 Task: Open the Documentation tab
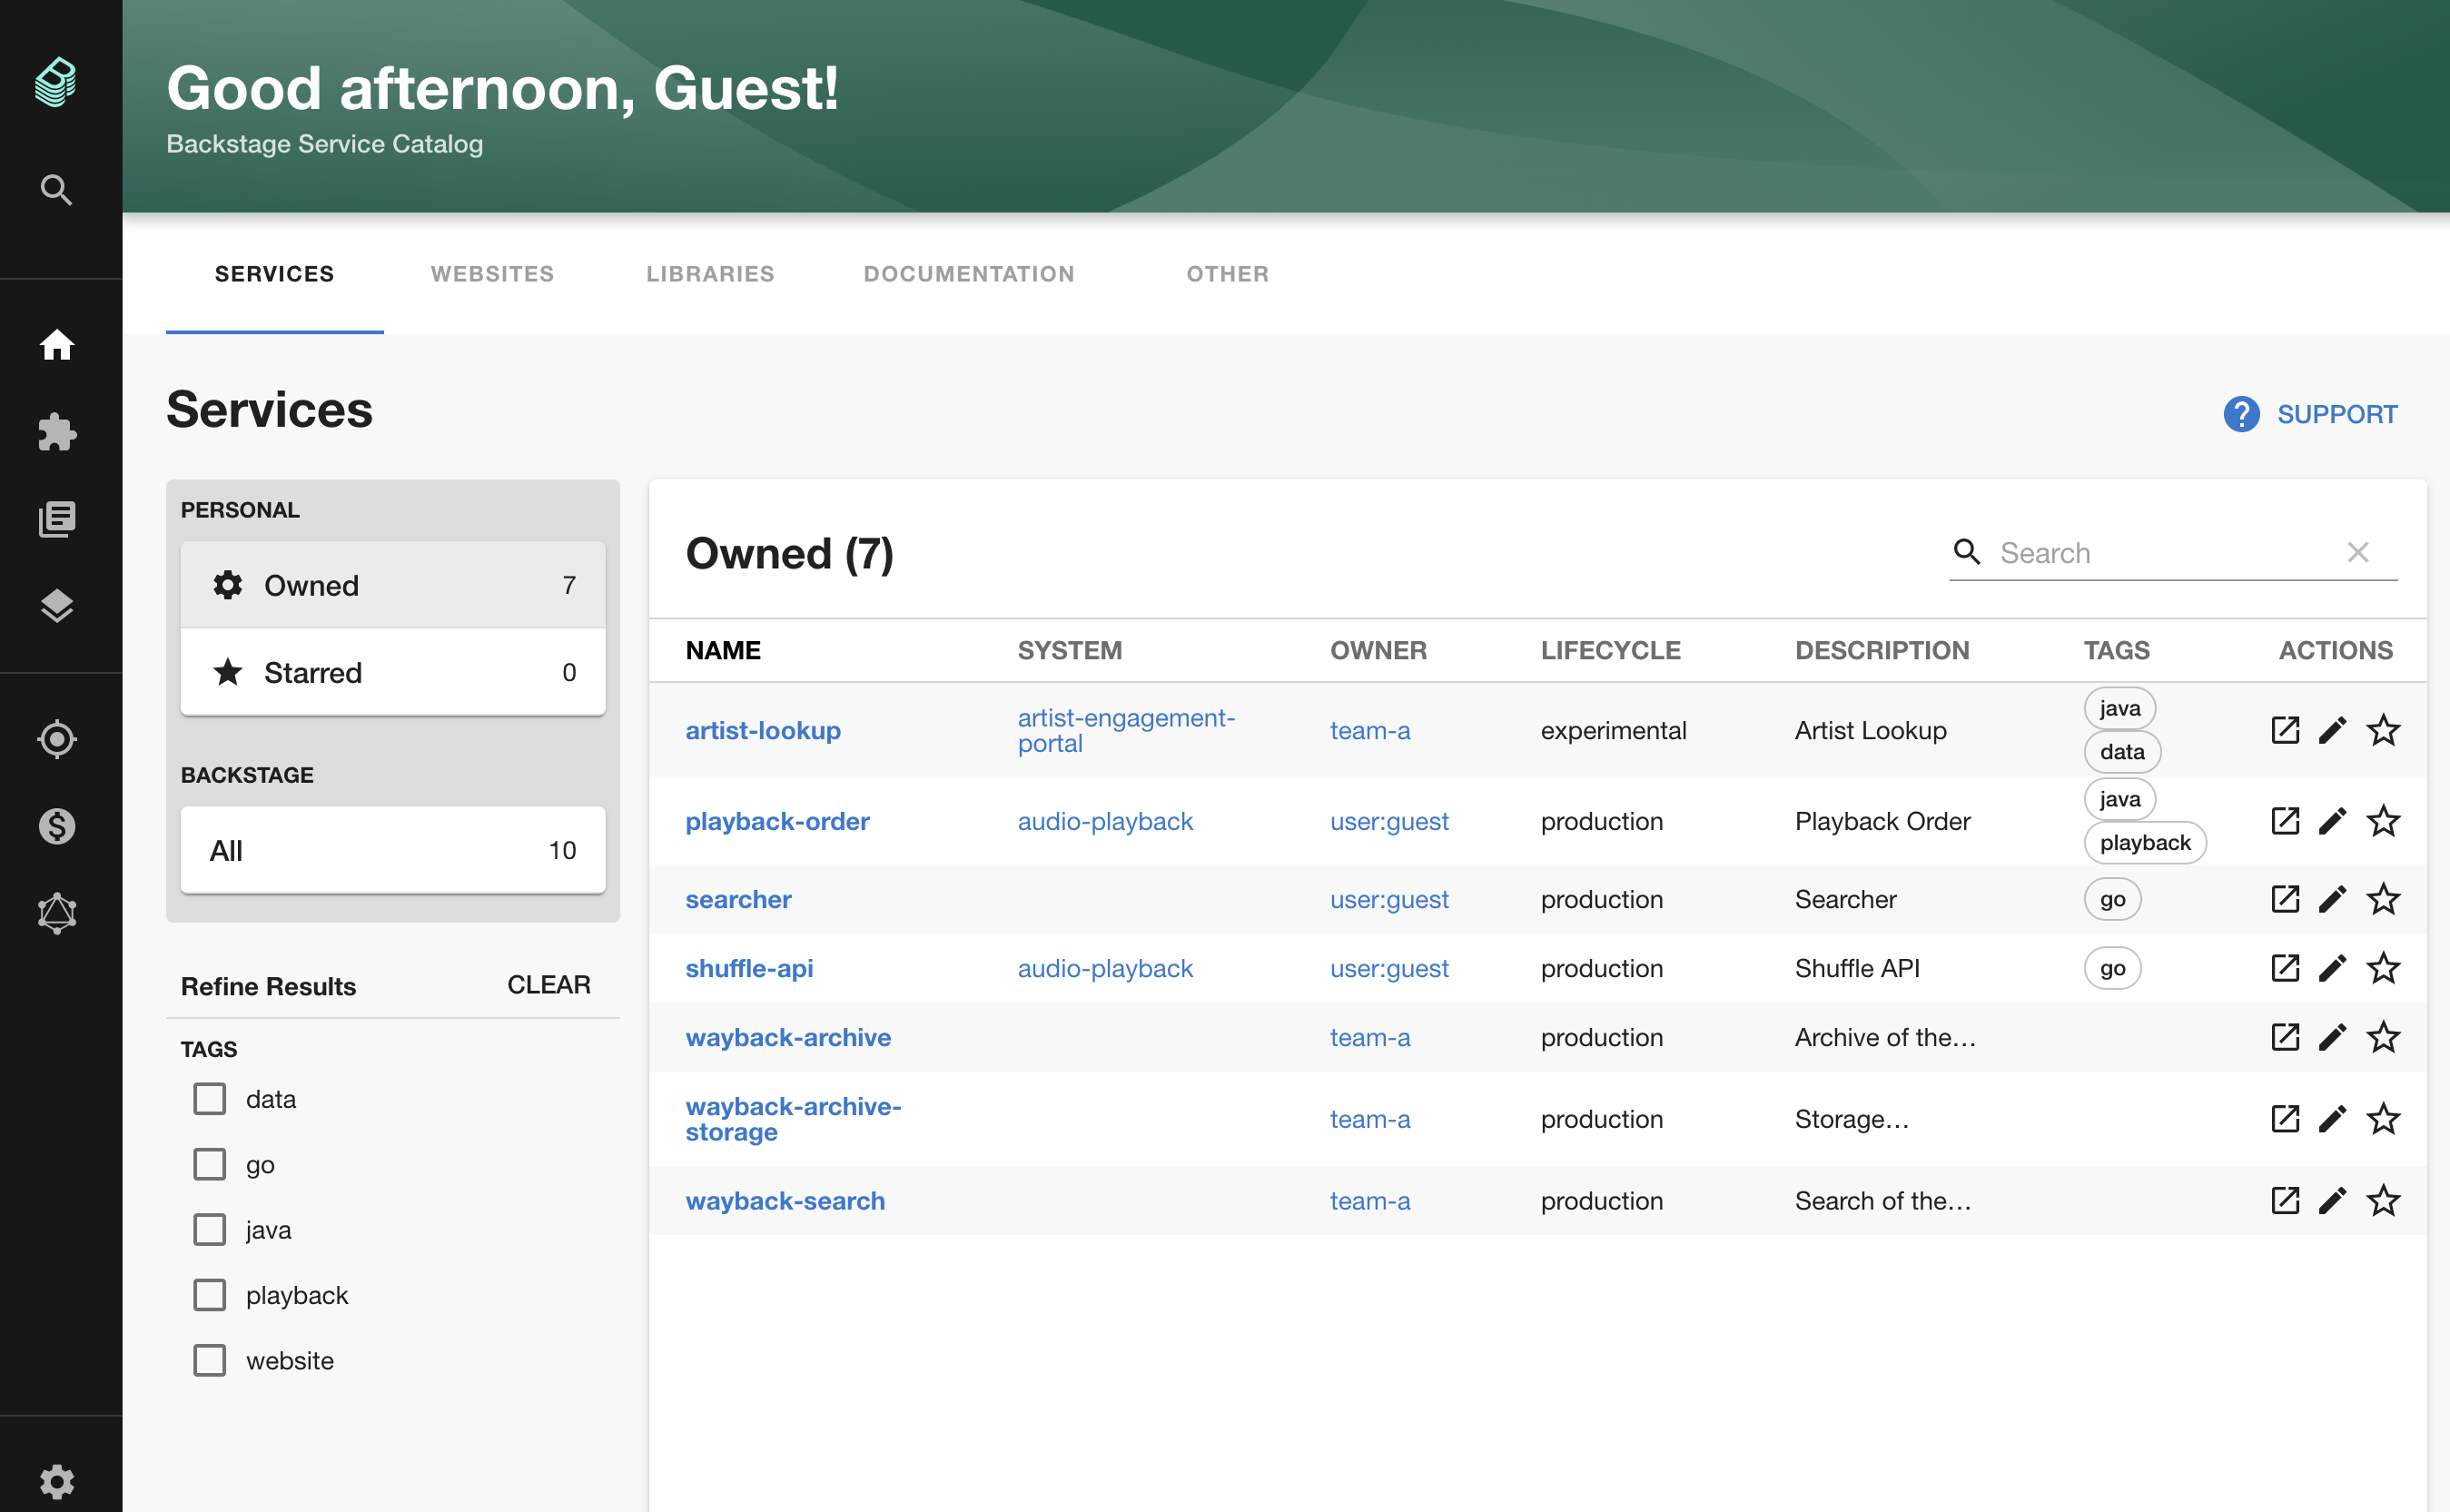[968, 274]
